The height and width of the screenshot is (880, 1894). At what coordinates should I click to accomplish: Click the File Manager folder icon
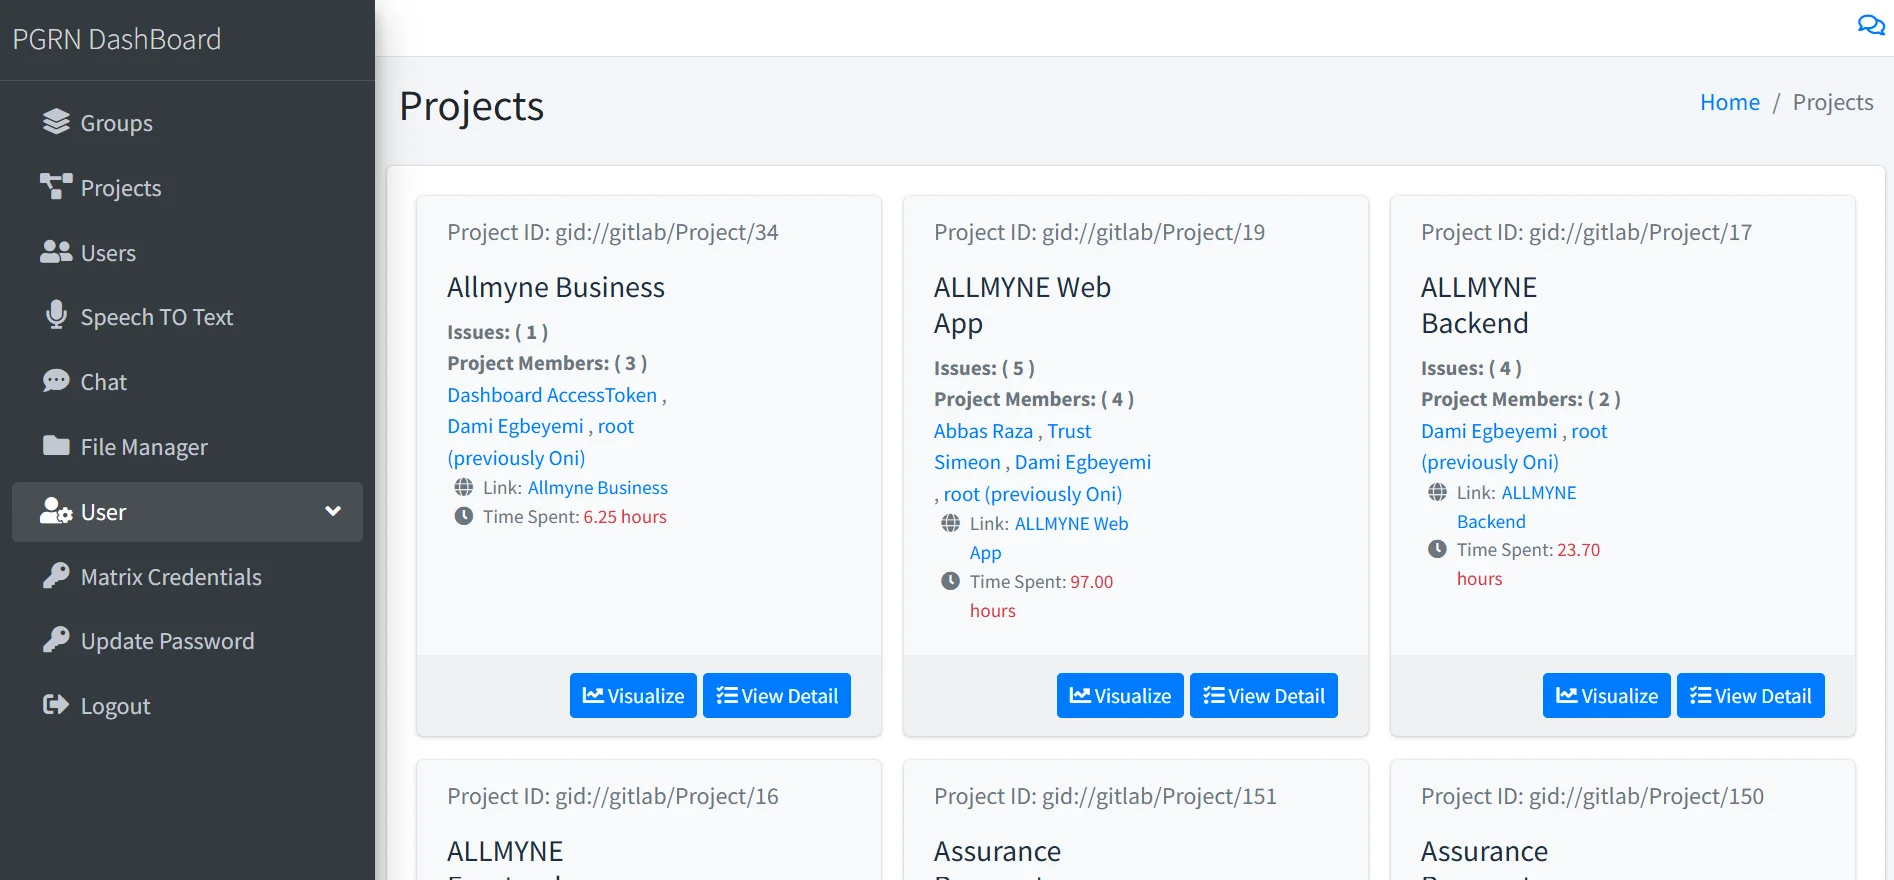coord(56,446)
